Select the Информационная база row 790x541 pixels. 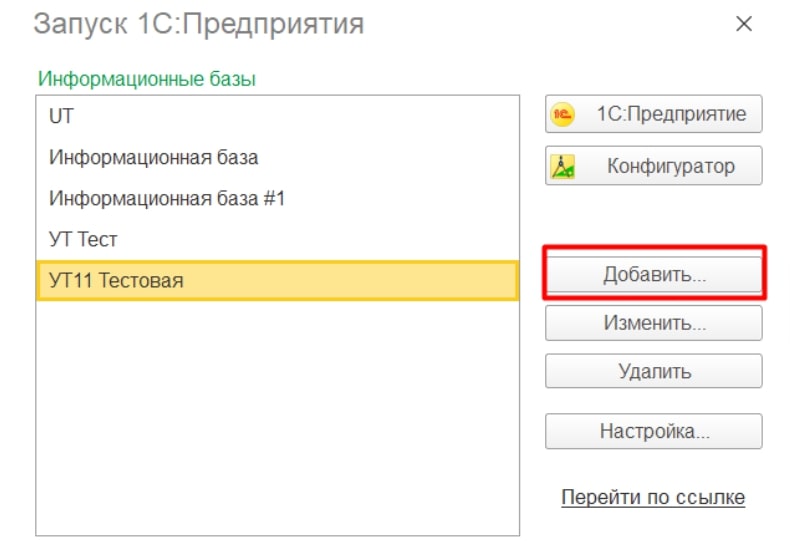point(278,158)
